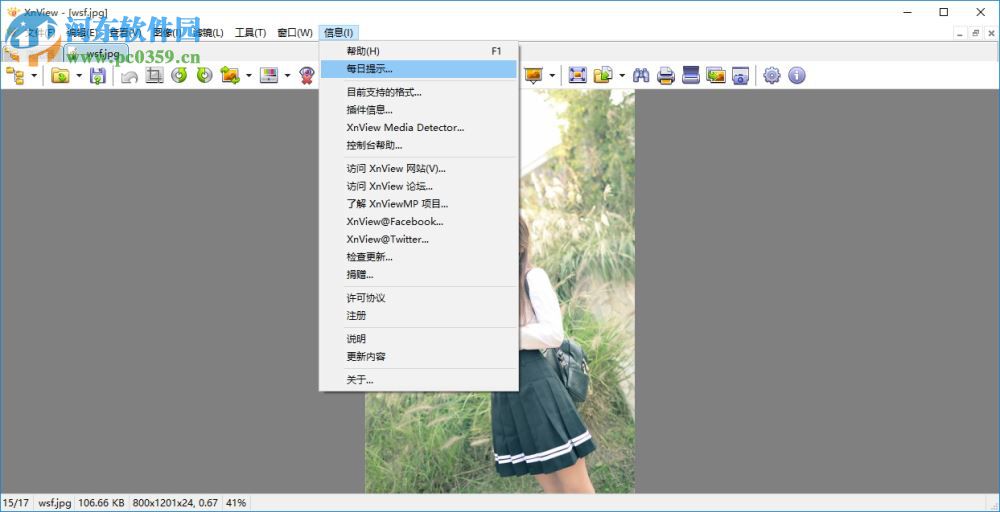The width and height of the screenshot is (1000, 512).
Task: Open the color adjustment icon
Action: coord(269,76)
